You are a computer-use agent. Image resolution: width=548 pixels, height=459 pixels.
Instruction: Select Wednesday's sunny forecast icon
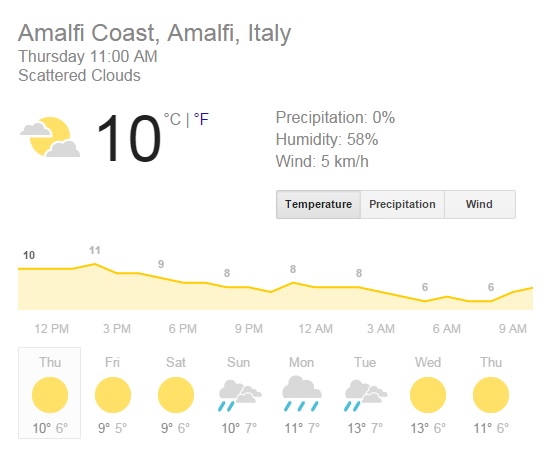[x=428, y=395]
